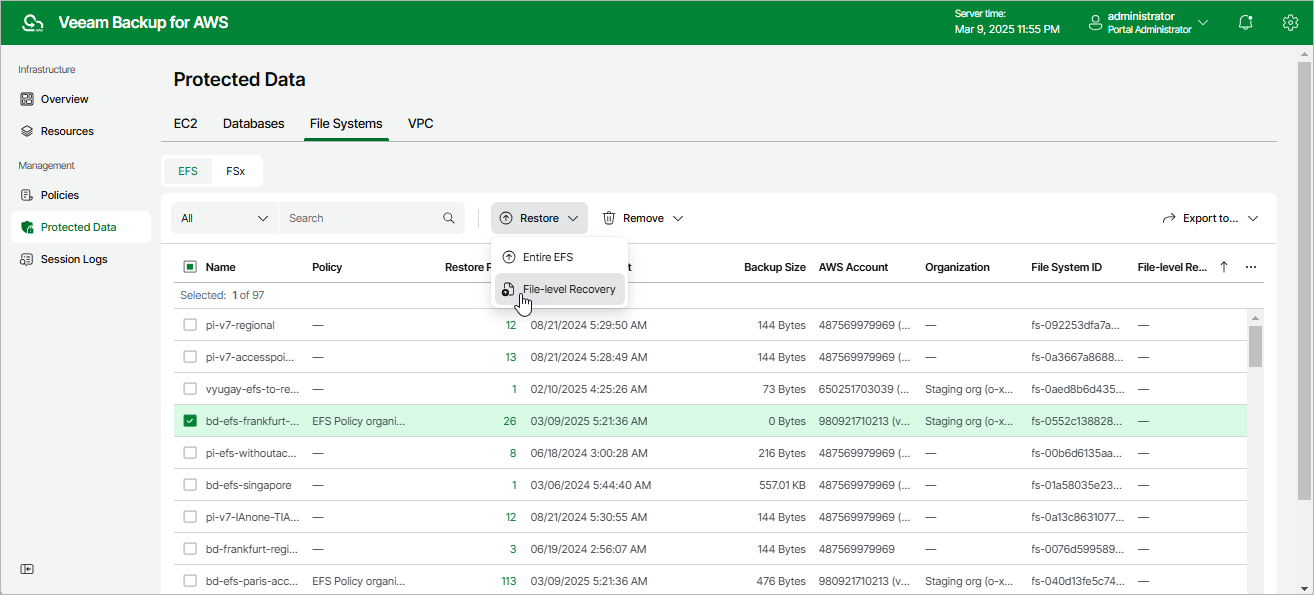Open the Export to dropdown

pos(1209,218)
